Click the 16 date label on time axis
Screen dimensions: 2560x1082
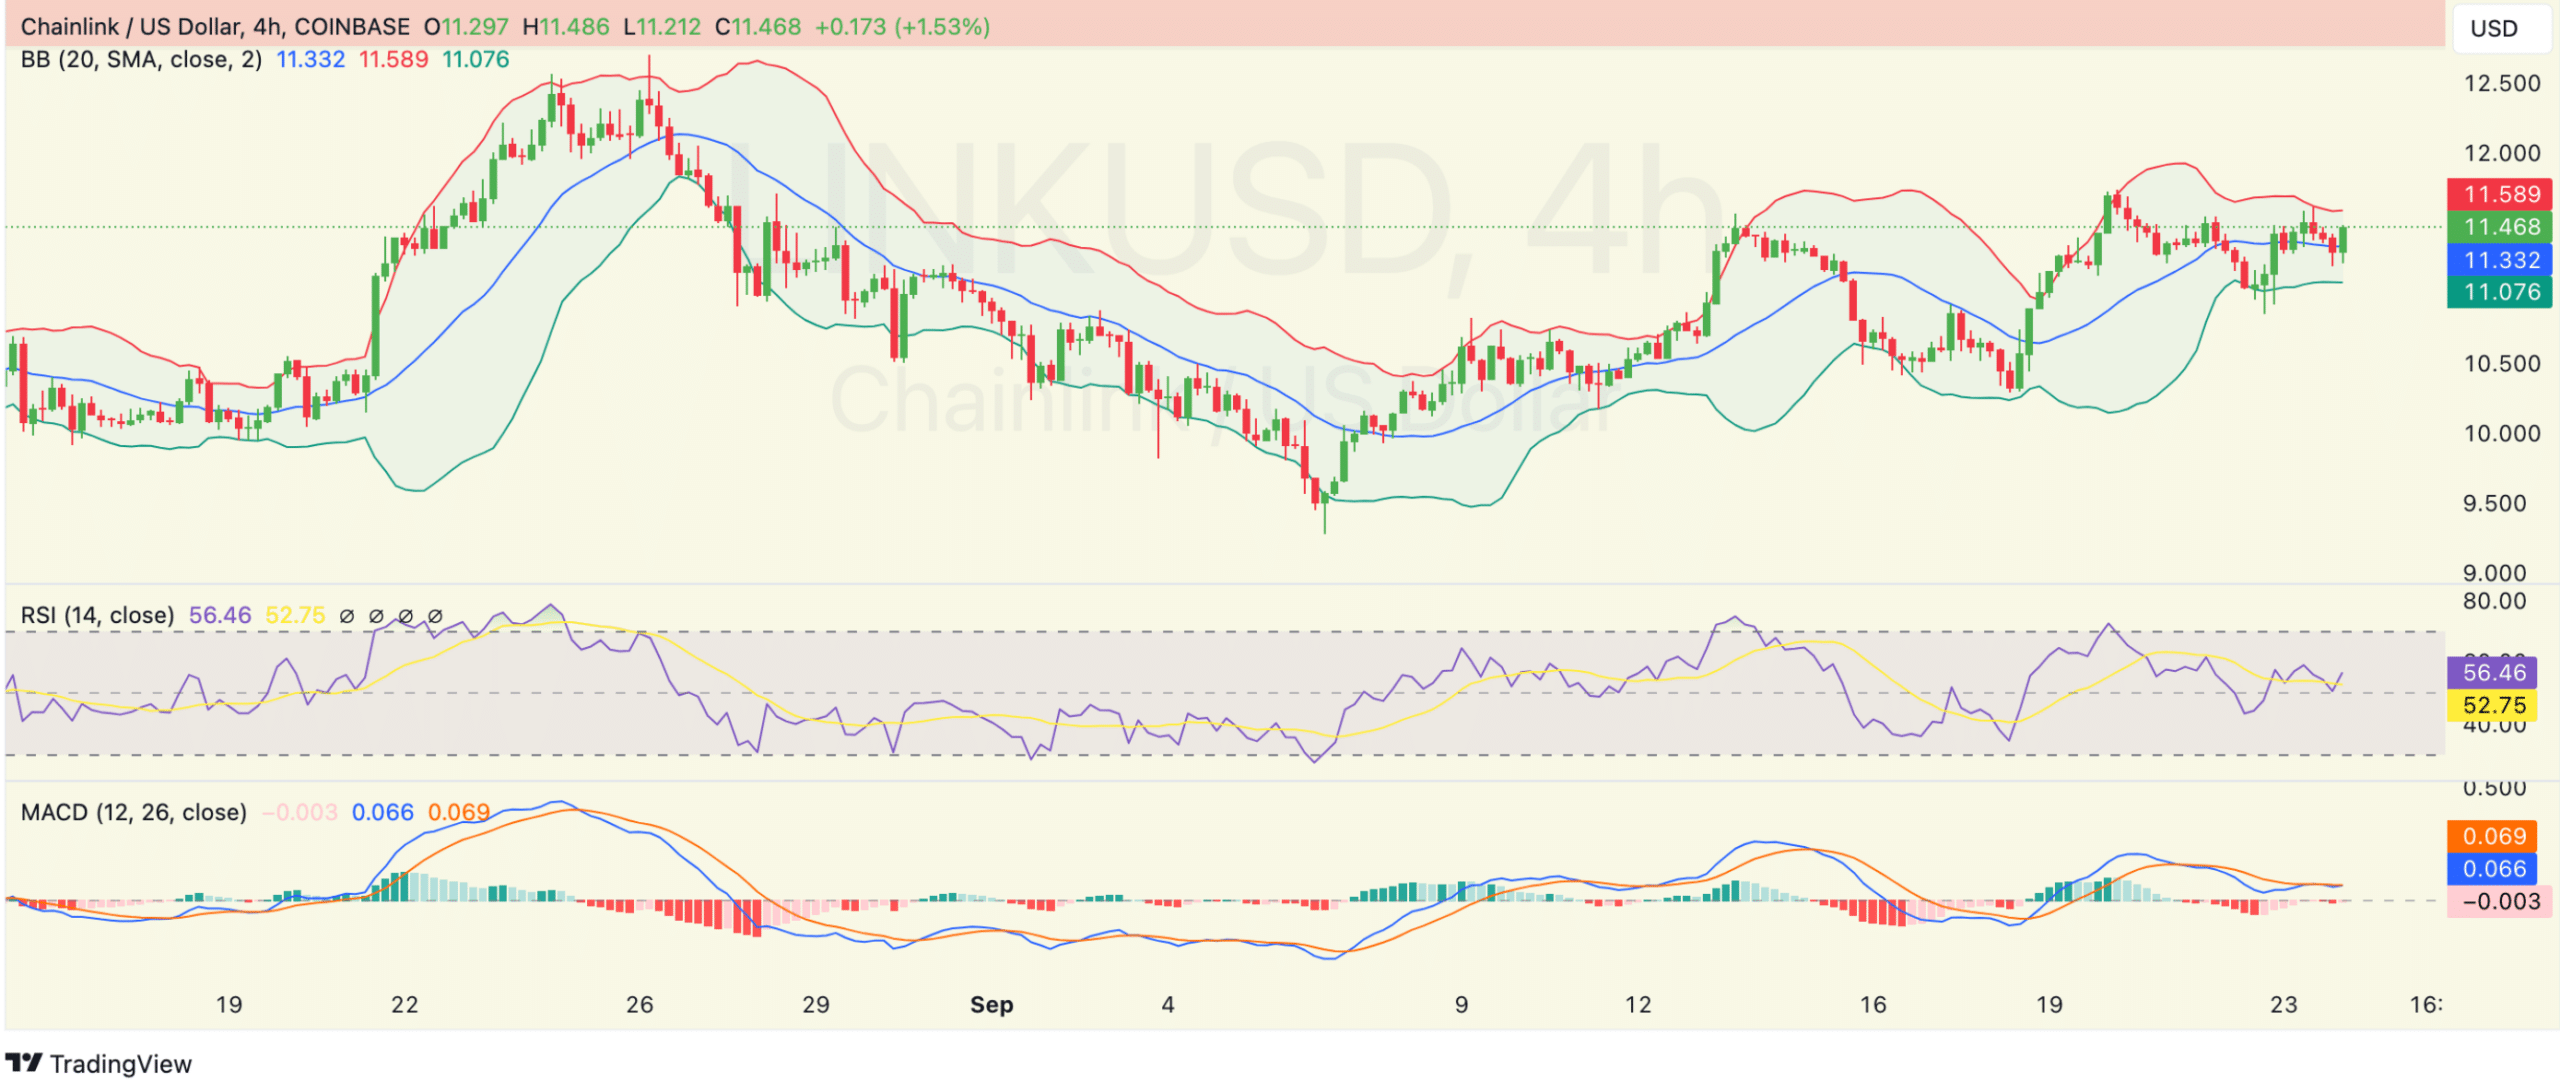[1873, 1004]
